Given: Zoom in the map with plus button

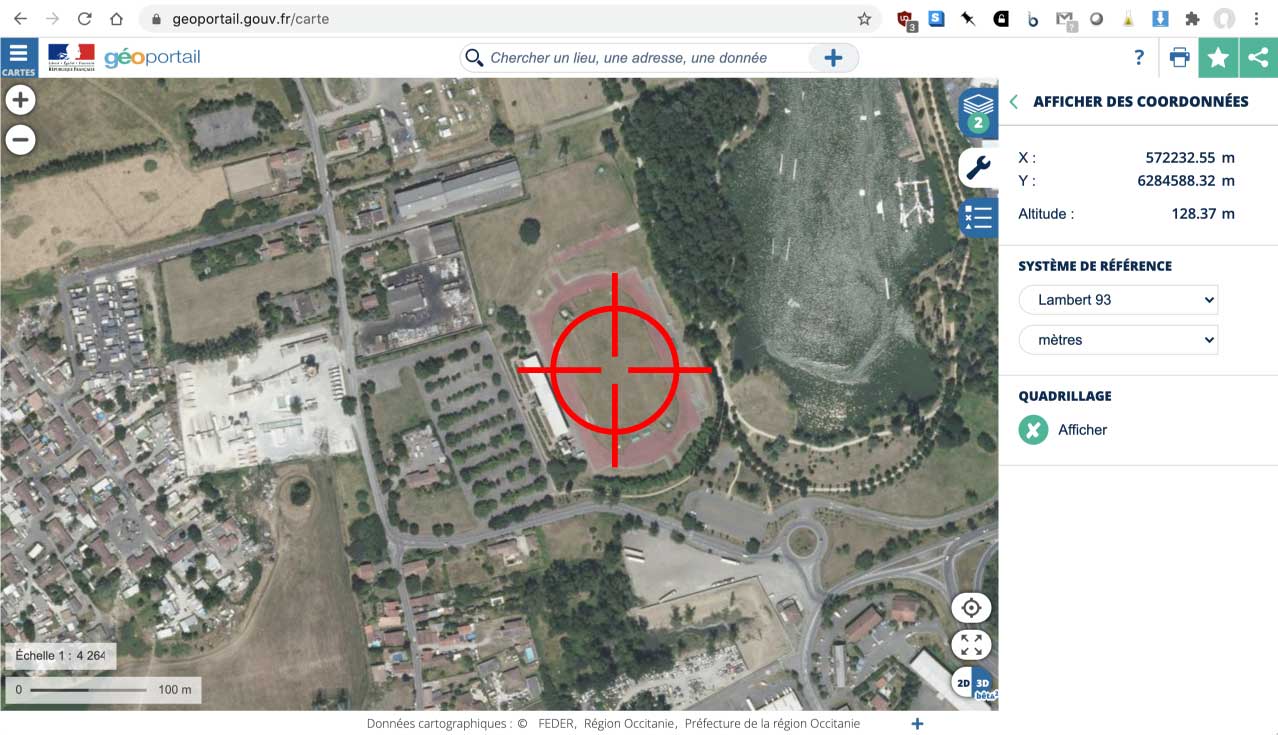Looking at the screenshot, I should coord(20,100).
